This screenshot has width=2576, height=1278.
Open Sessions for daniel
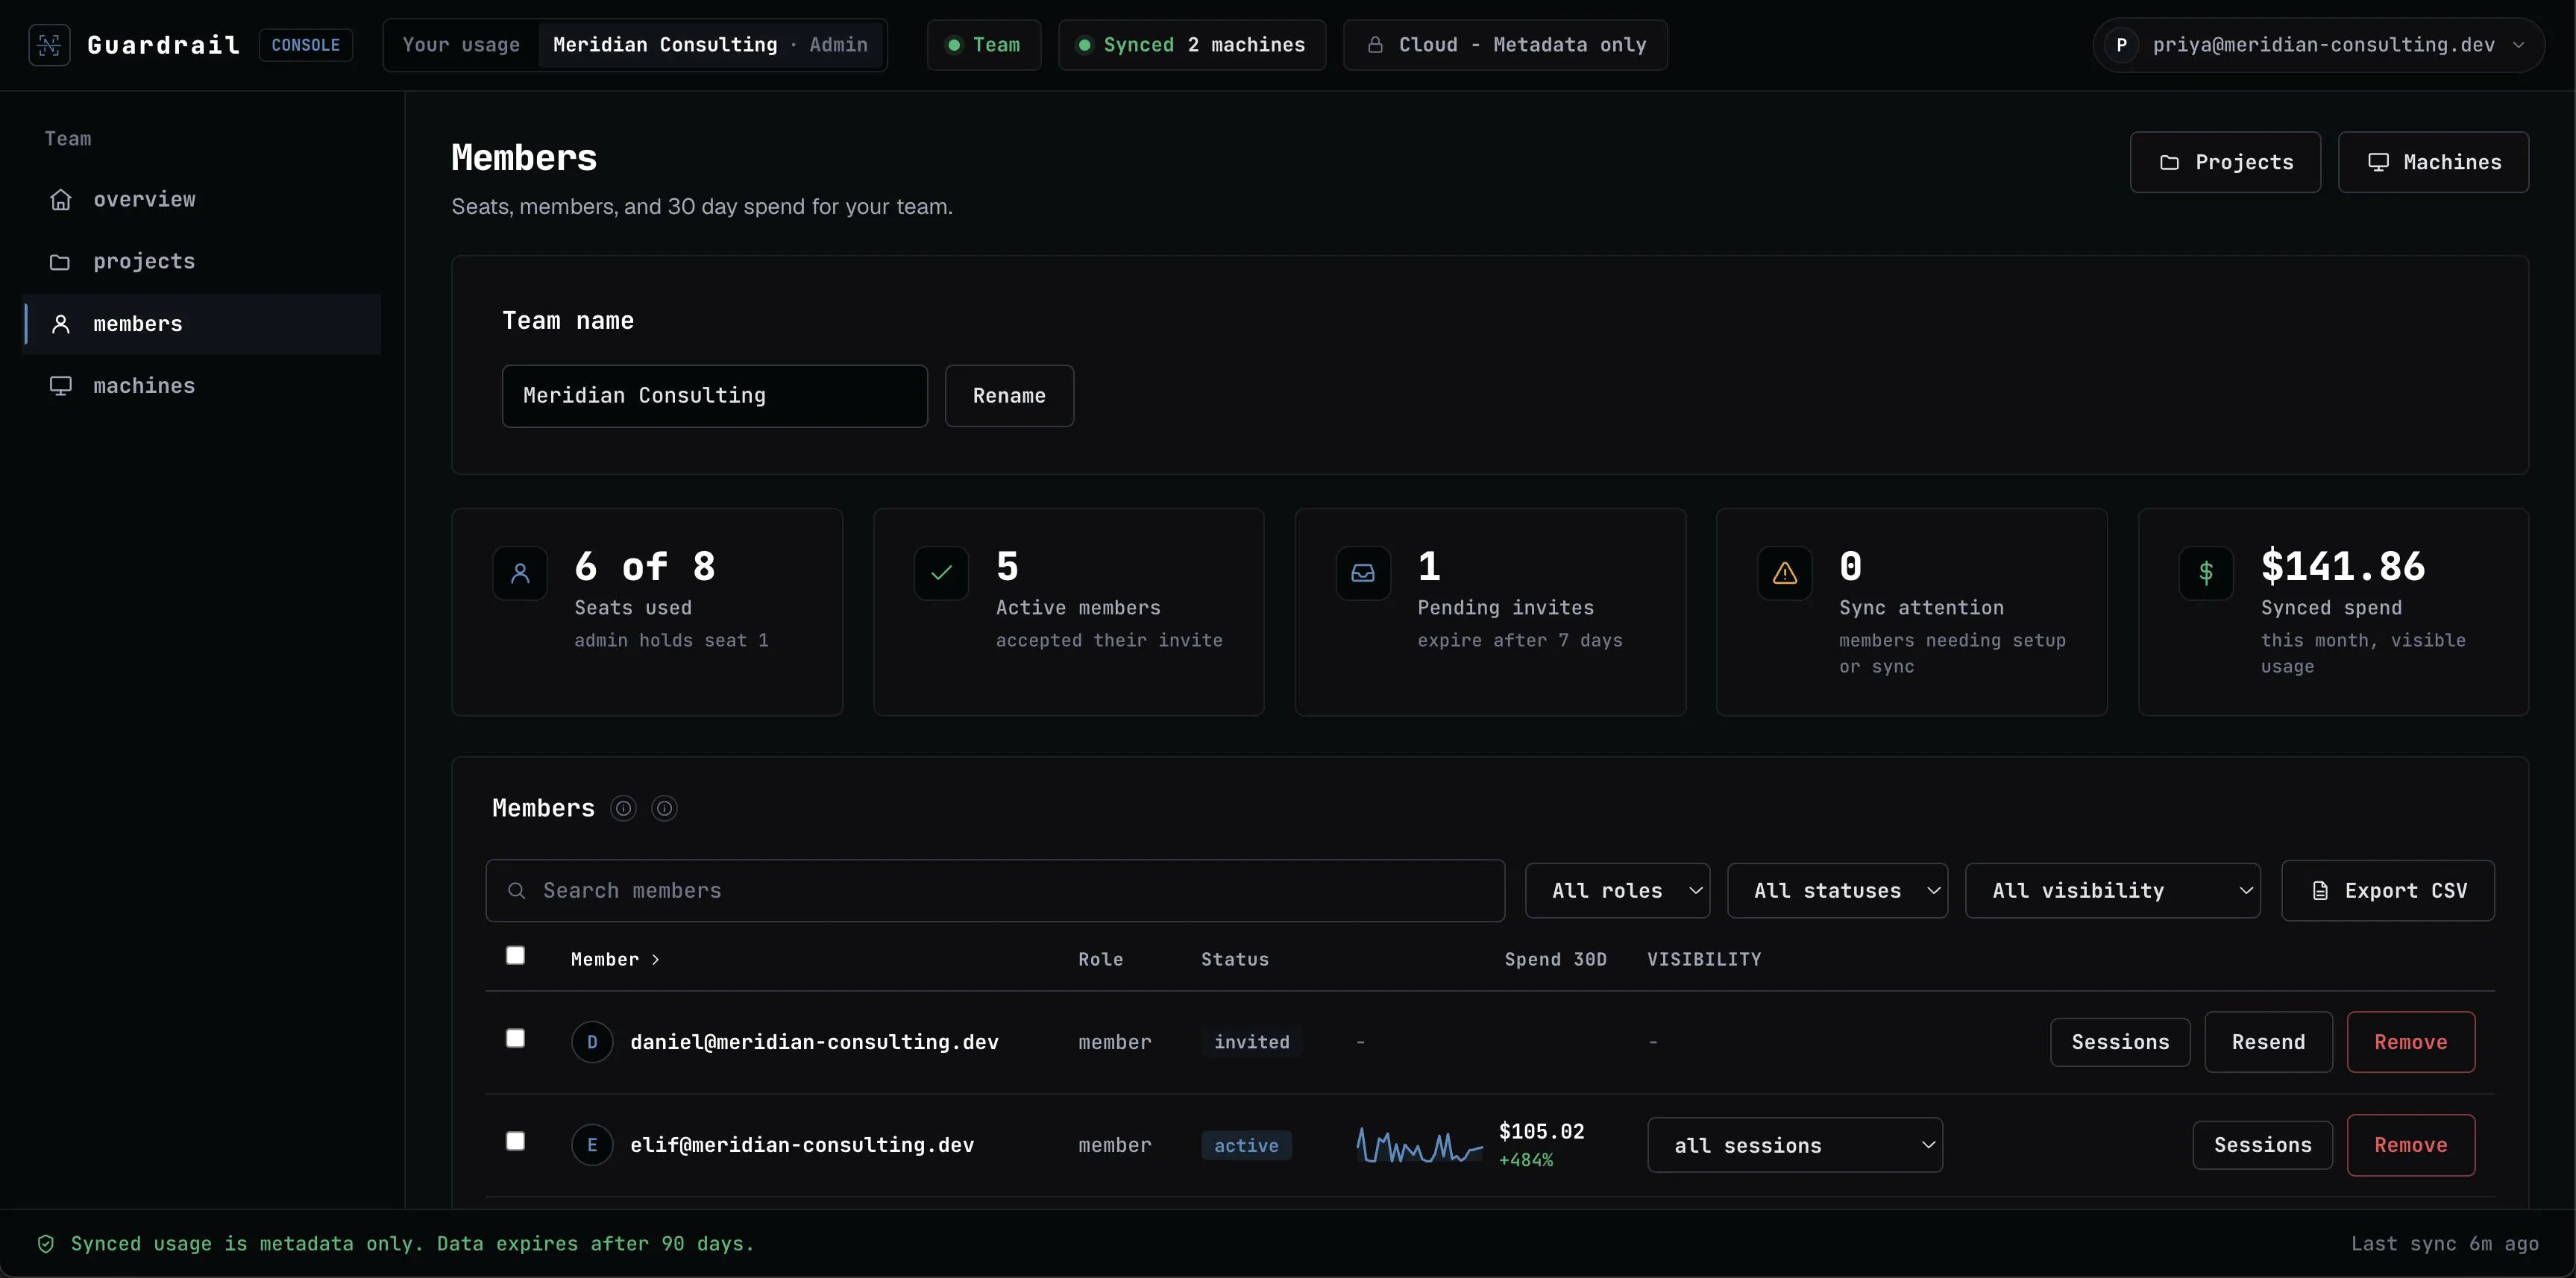pos(2120,1043)
